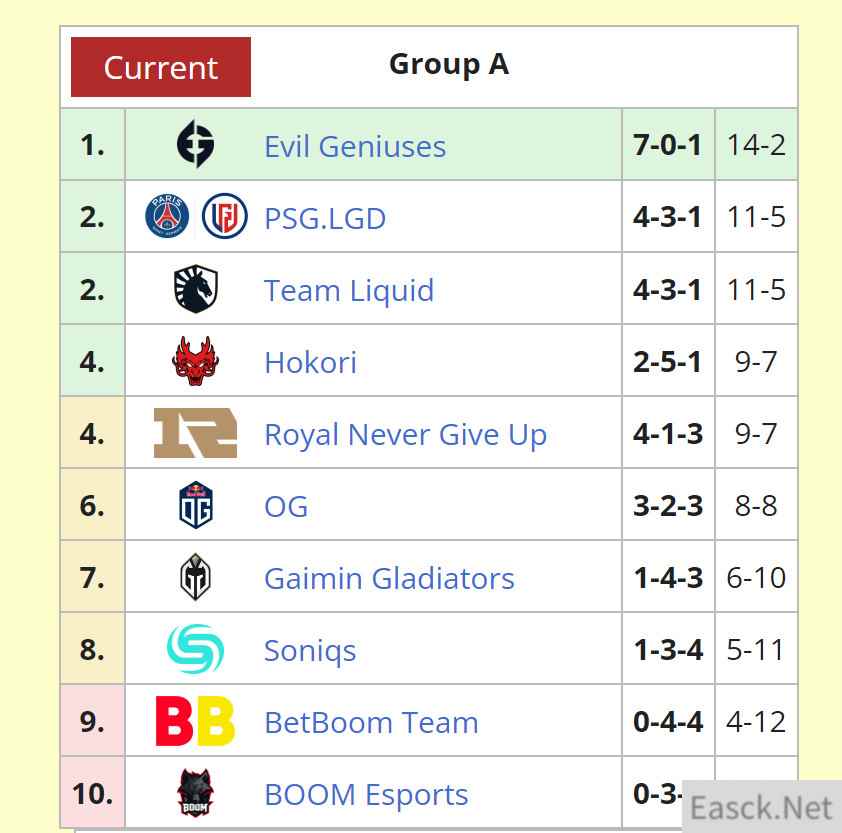Image resolution: width=842 pixels, height=833 pixels.
Task: Click the Team Liquid horse shield logo
Action: click(x=195, y=288)
